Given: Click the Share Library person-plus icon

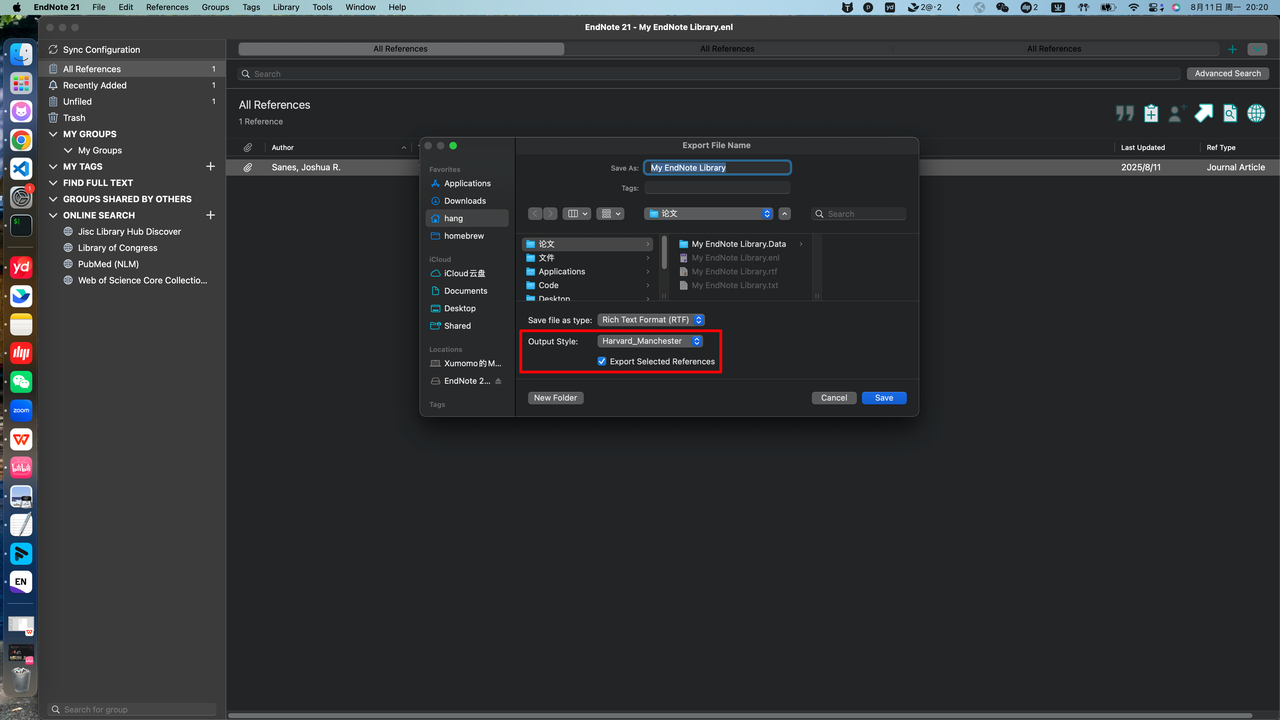Looking at the screenshot, I should coord(1177,113).
